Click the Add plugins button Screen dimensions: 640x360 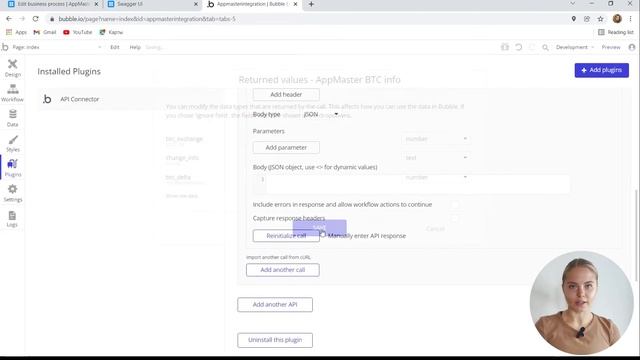coord(602,70)
